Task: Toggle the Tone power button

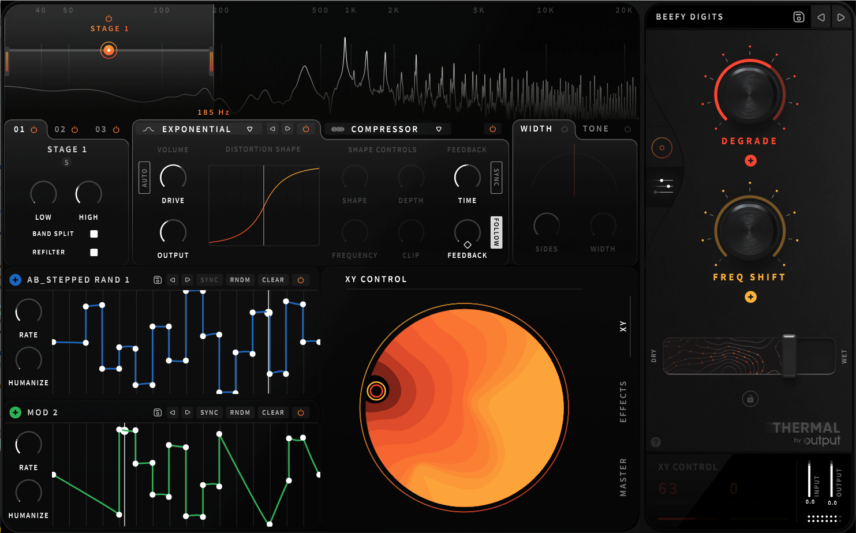Action: coord(628,129)
